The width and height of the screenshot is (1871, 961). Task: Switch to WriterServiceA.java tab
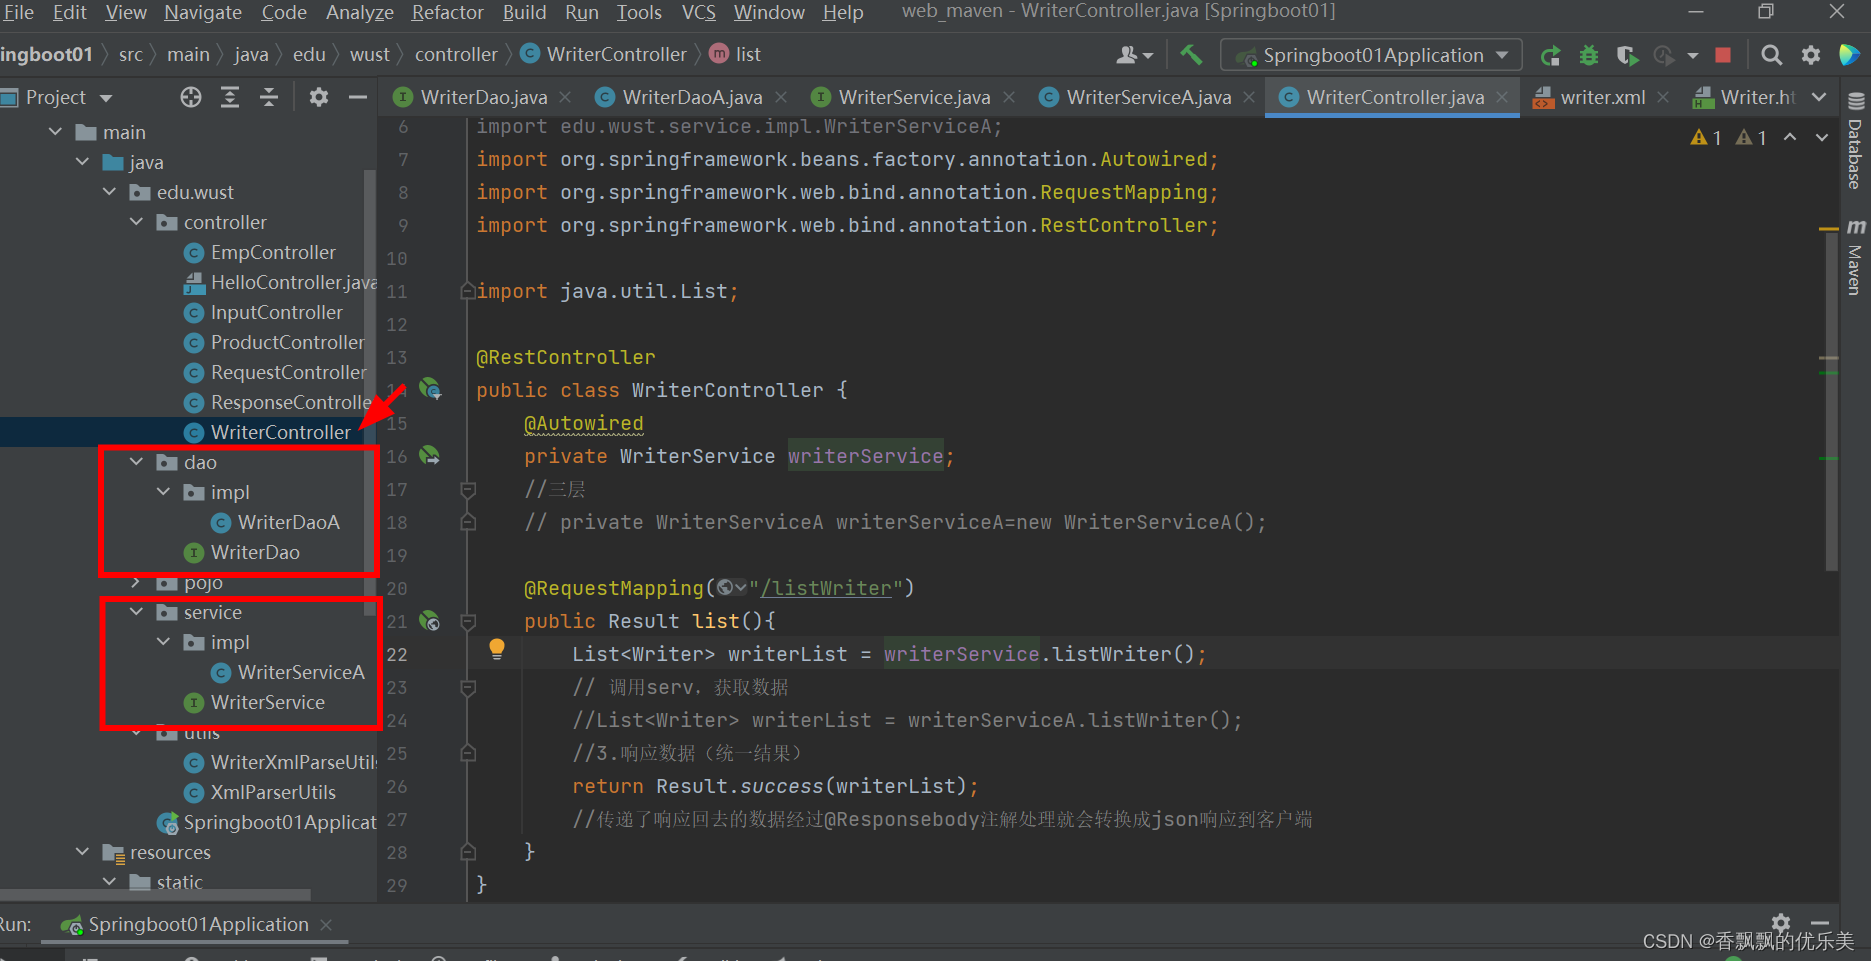click(x=1148, y=97)
